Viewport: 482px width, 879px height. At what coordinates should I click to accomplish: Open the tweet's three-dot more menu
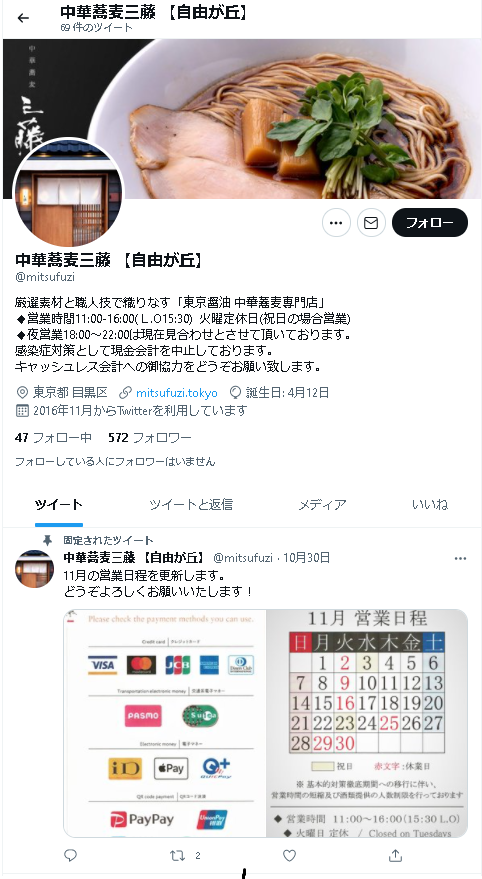461,558
